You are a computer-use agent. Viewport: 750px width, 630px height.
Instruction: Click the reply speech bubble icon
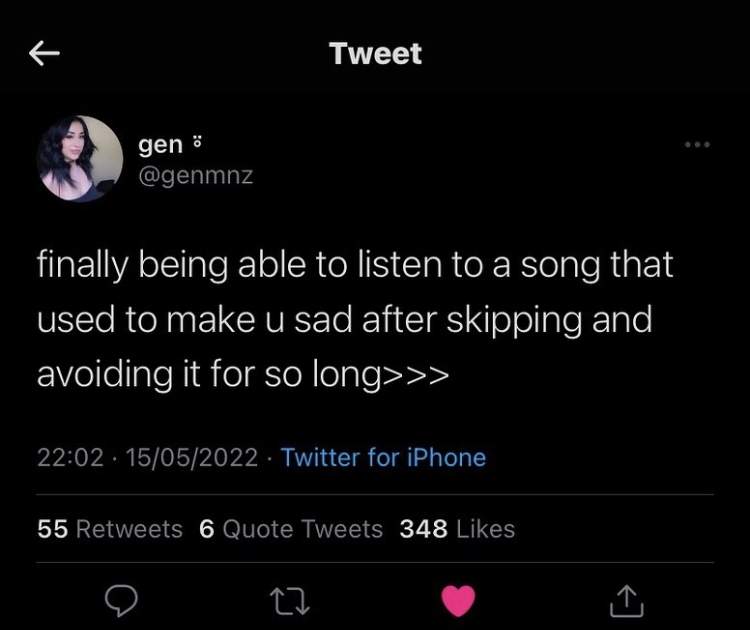[122, 600]
